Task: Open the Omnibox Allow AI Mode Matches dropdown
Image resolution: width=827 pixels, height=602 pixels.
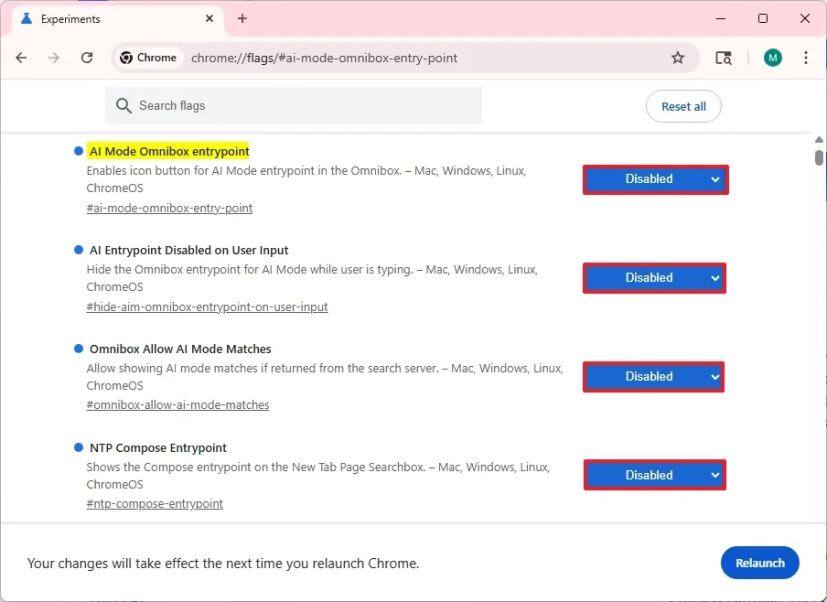Action: pyautogui.click(x=652, y=376)
